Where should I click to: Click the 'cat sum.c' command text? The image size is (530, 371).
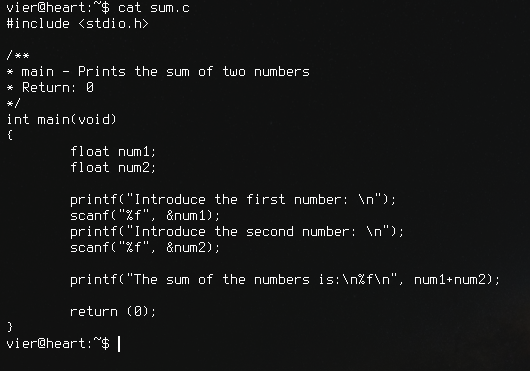point(154,7)
